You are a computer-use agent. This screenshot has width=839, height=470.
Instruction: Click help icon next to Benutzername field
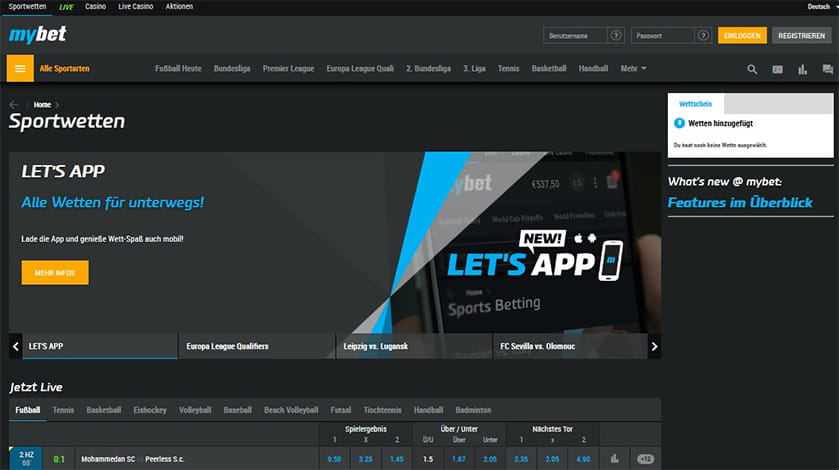coord(616,35)
